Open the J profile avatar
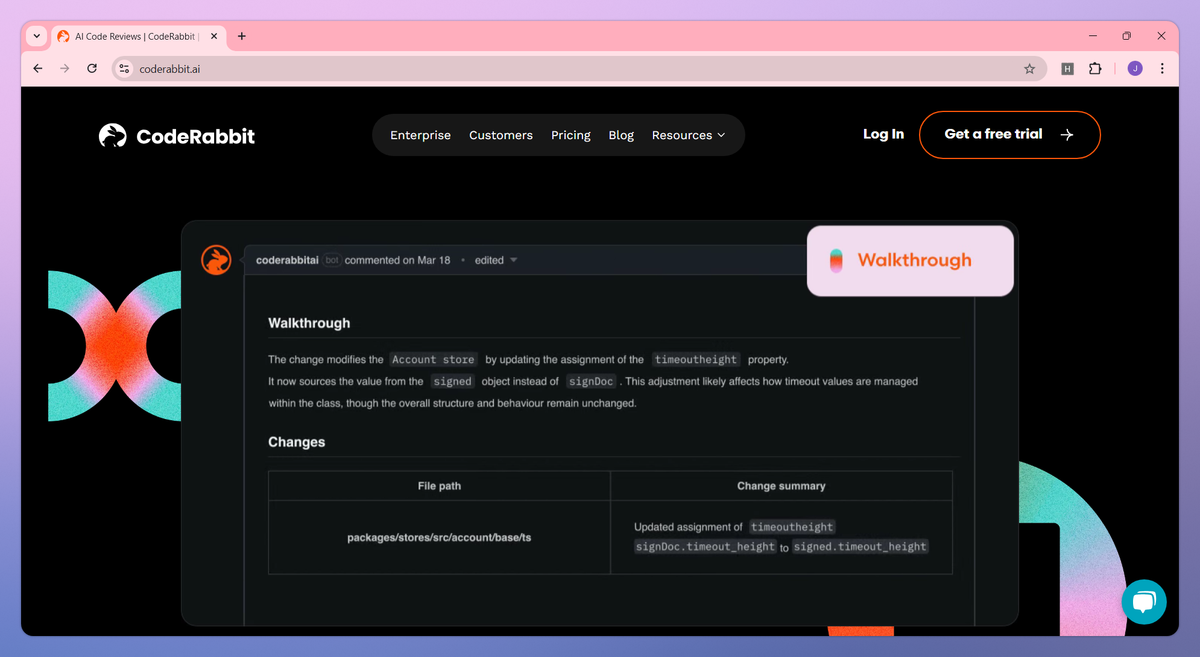The image size is (1200, 657). point(1134,69)
